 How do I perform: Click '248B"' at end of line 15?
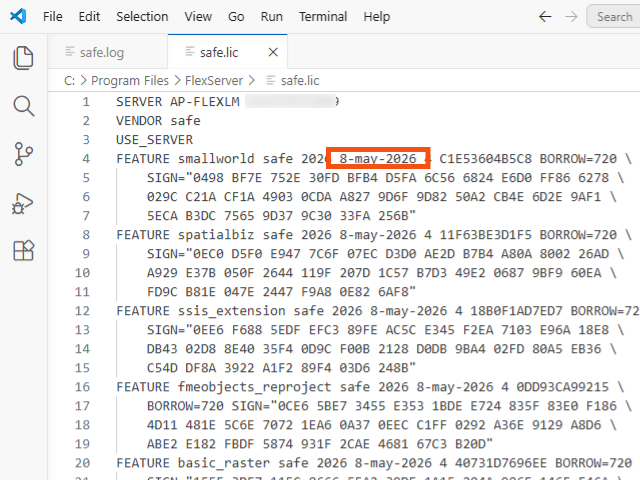[397, 368]
